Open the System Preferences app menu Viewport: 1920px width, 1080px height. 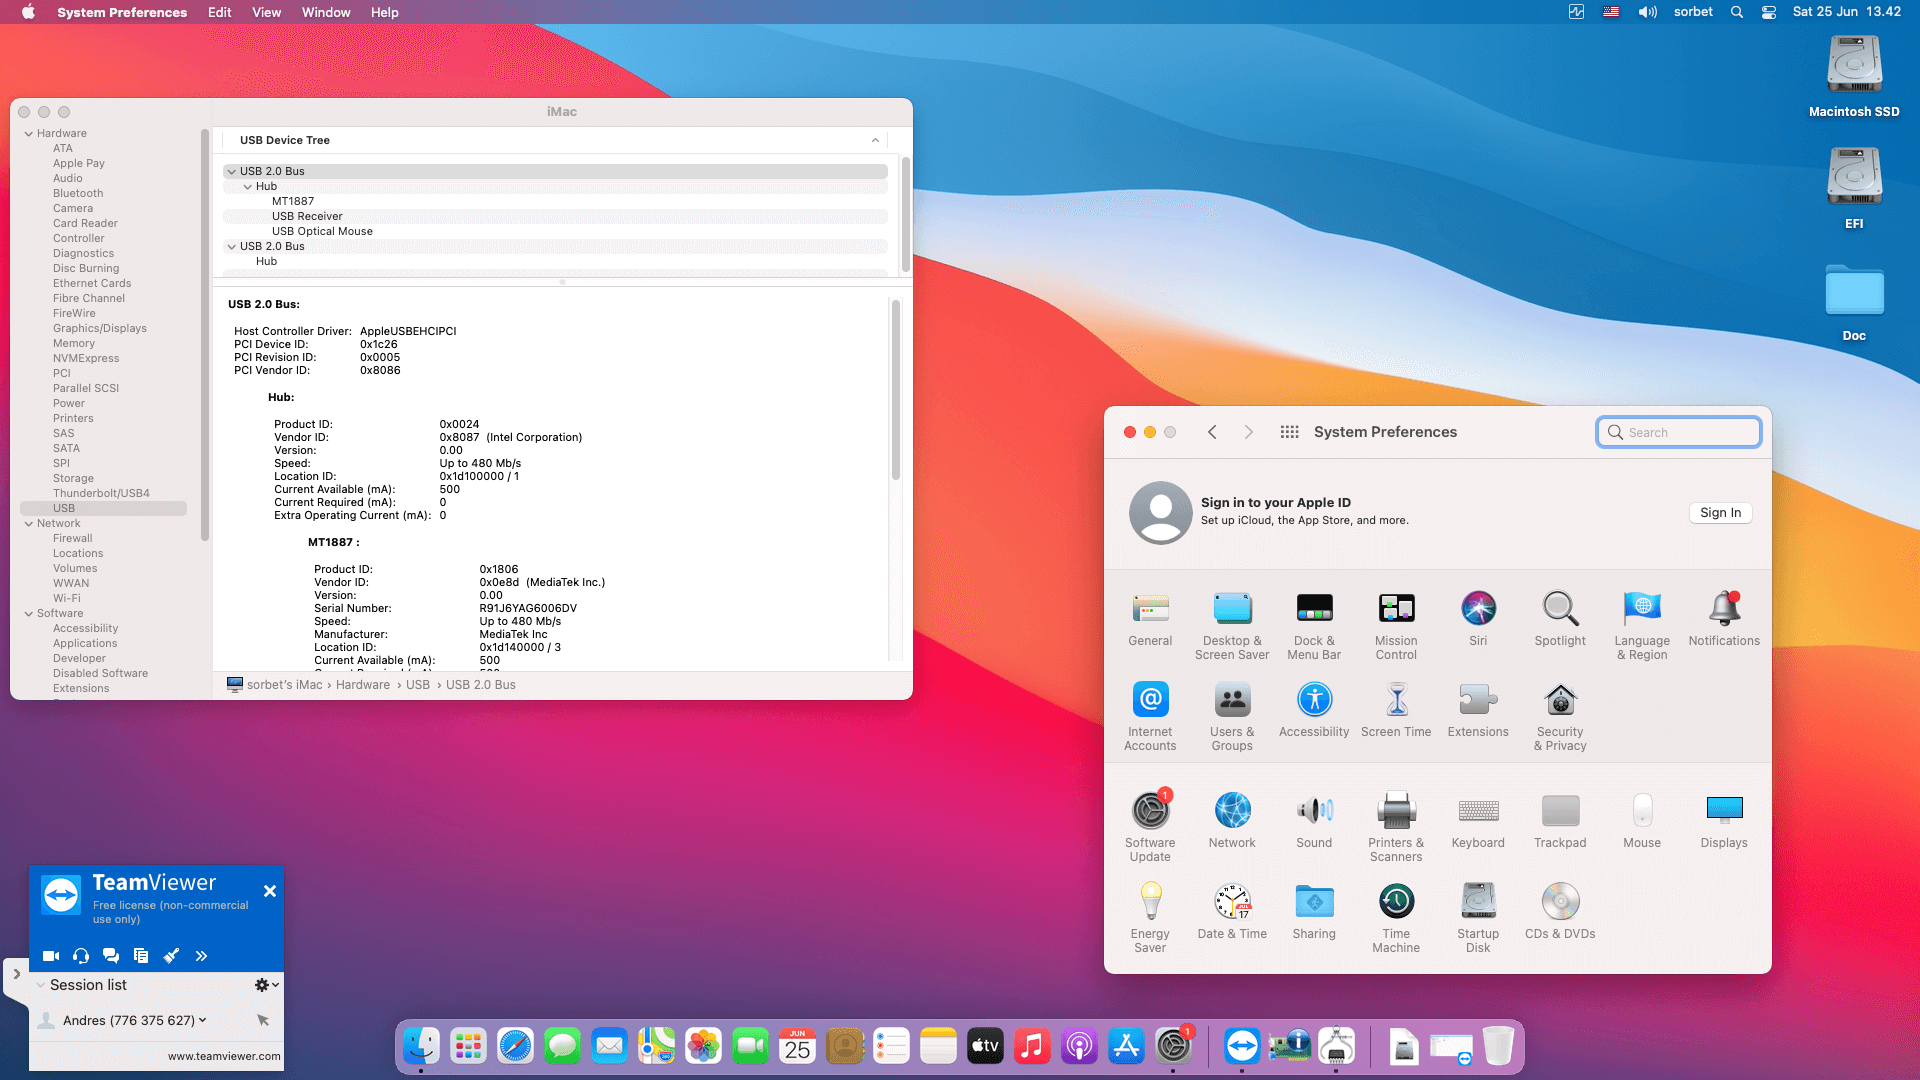122,12
